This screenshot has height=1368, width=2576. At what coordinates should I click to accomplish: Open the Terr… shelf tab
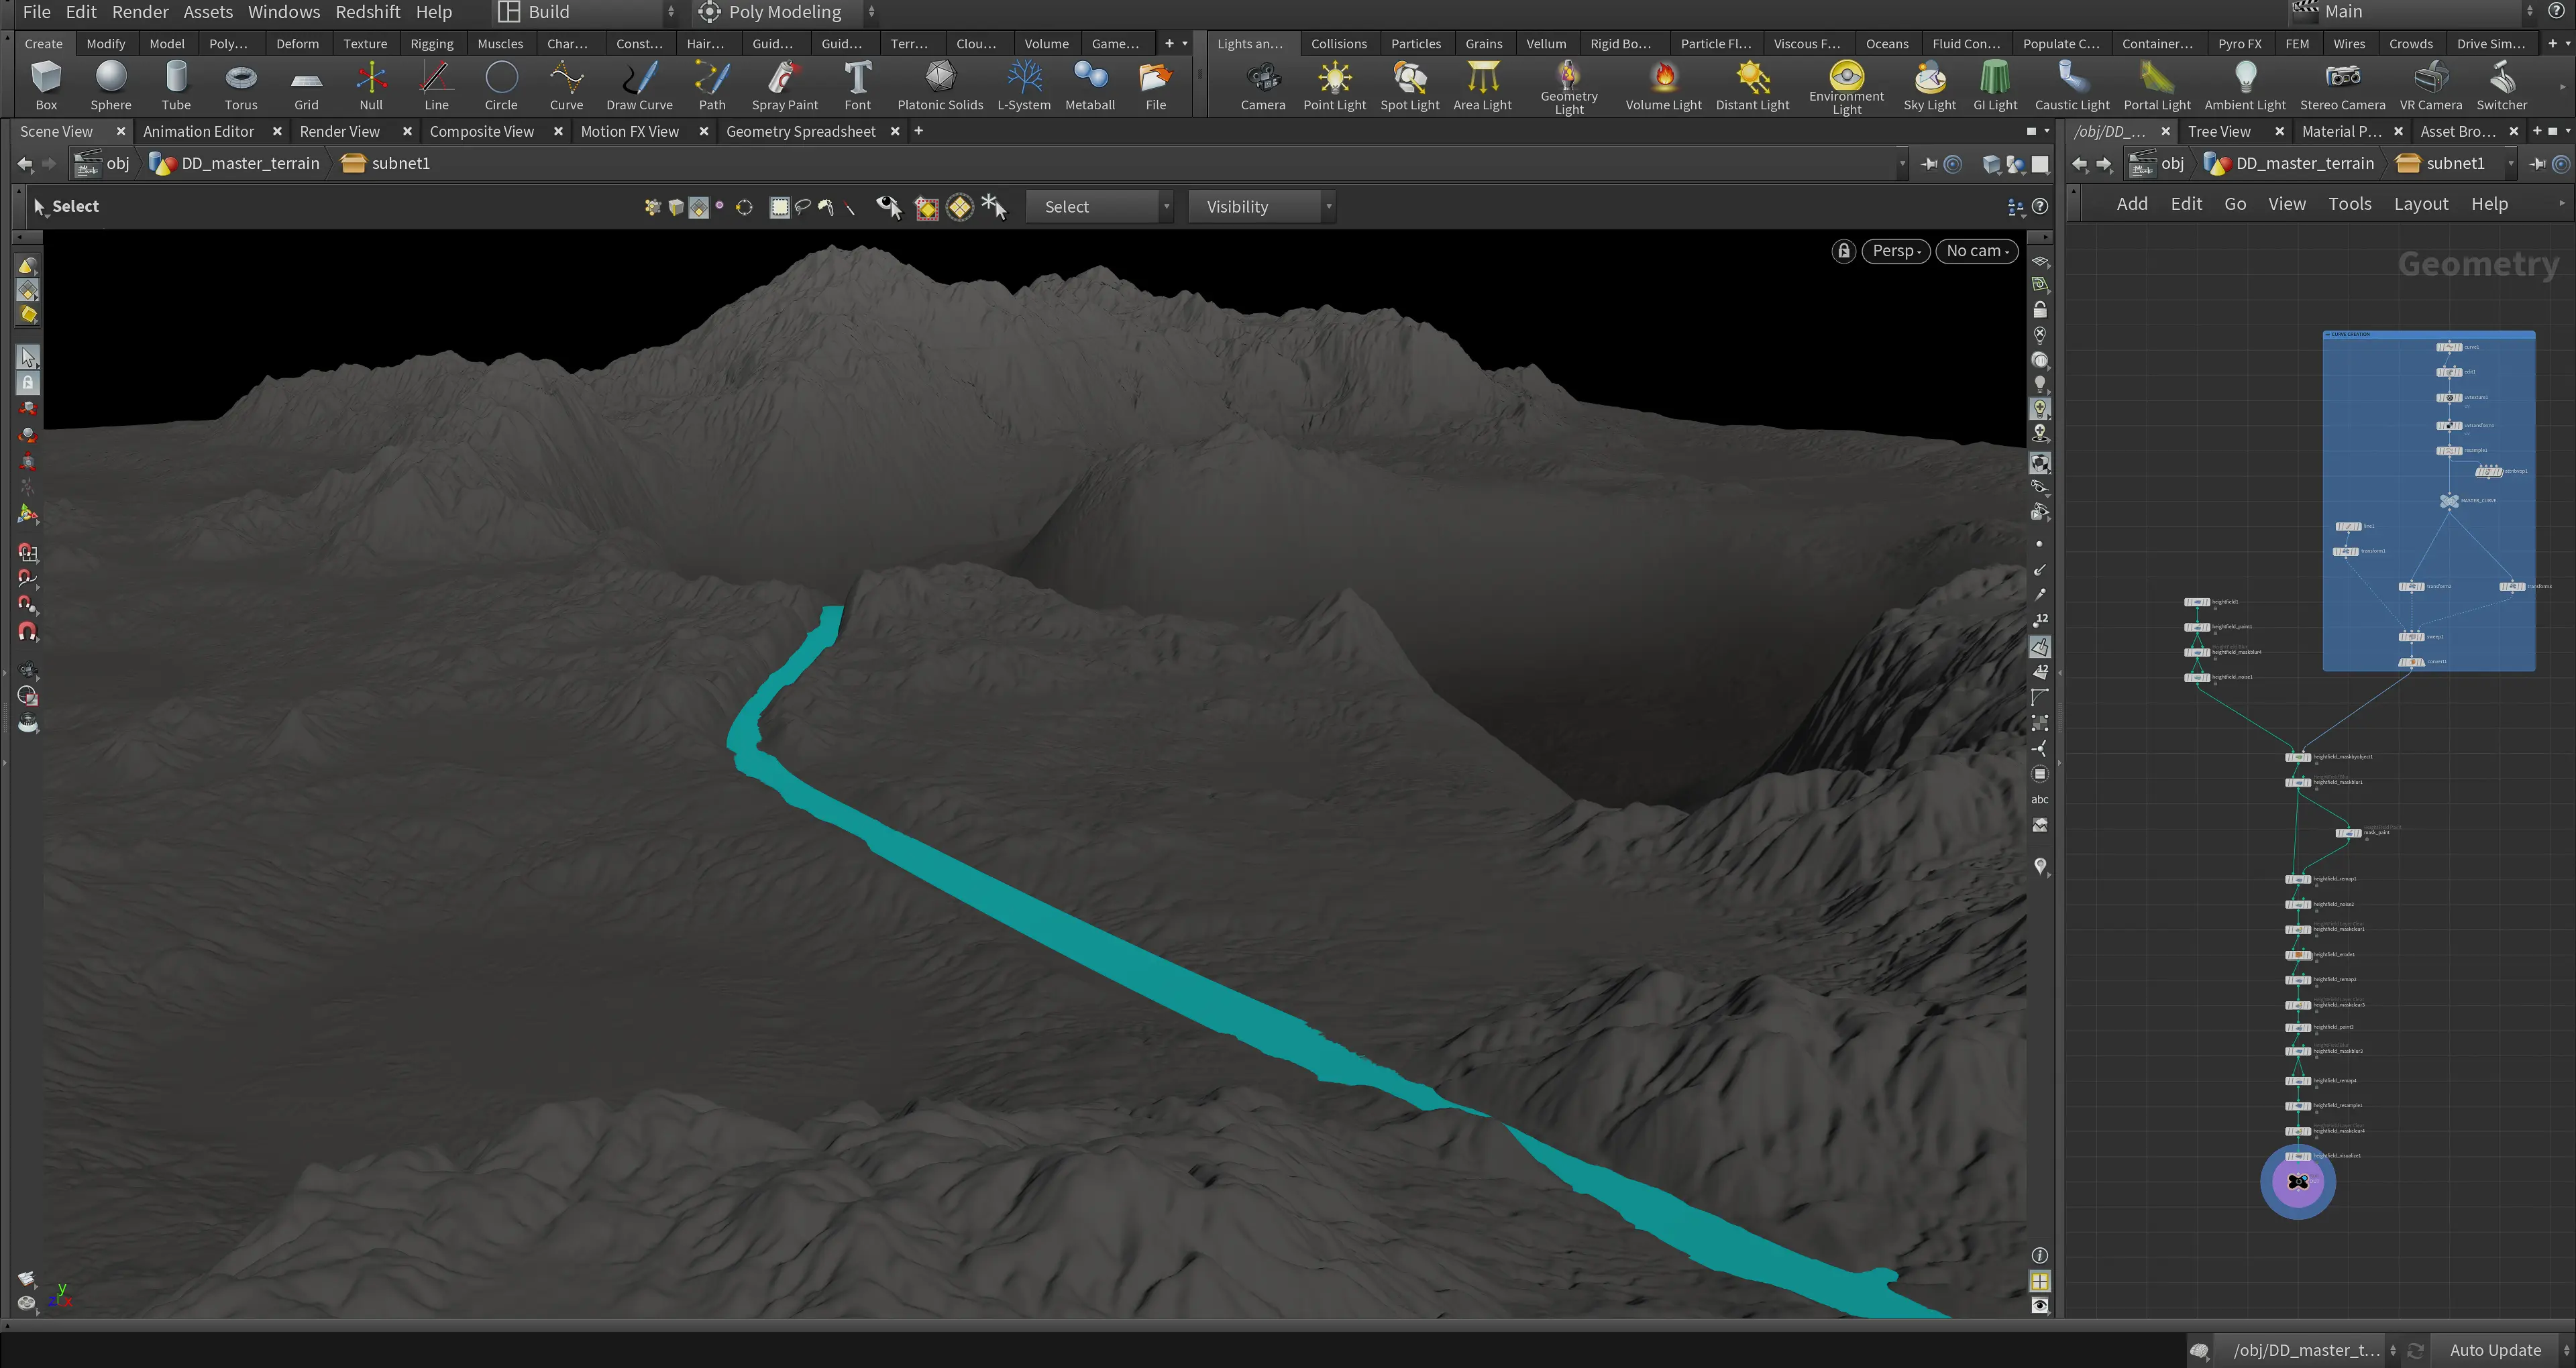(x=909, y=43)
